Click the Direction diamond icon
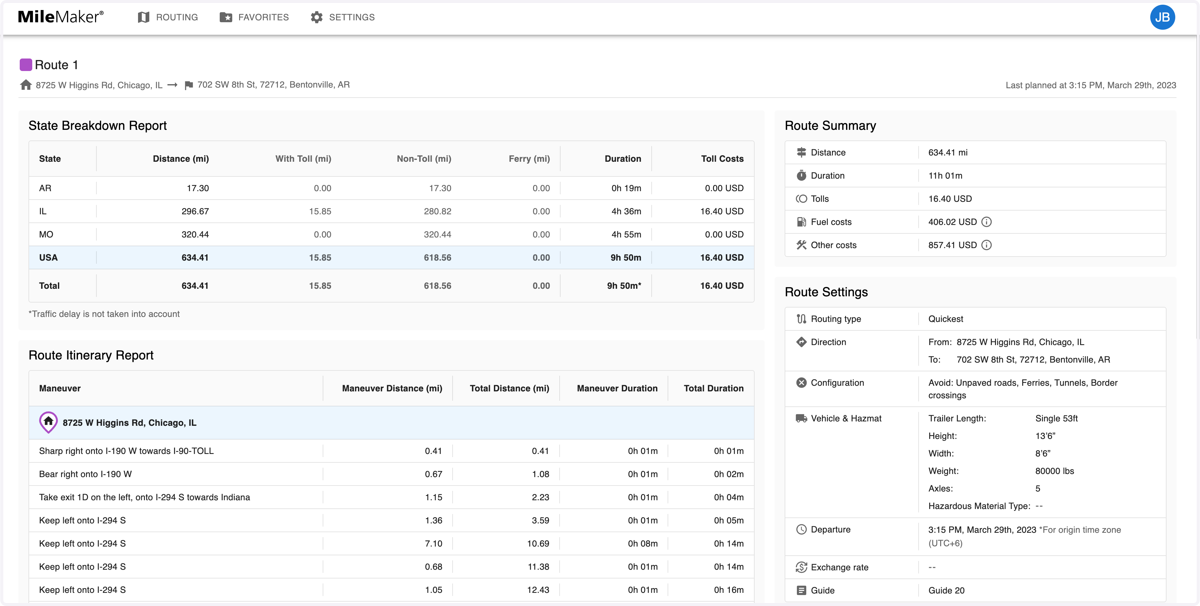 pos(801,342)
